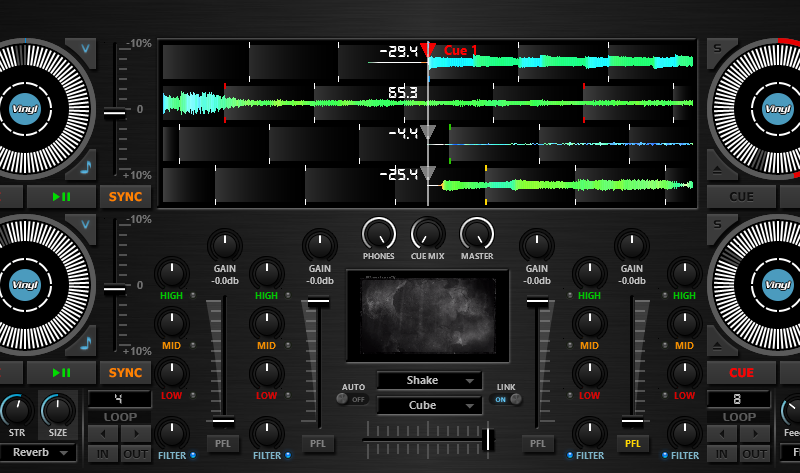Click the CUE MIX knob
This screenshot has width=800, height=473.
pos(428,234)
